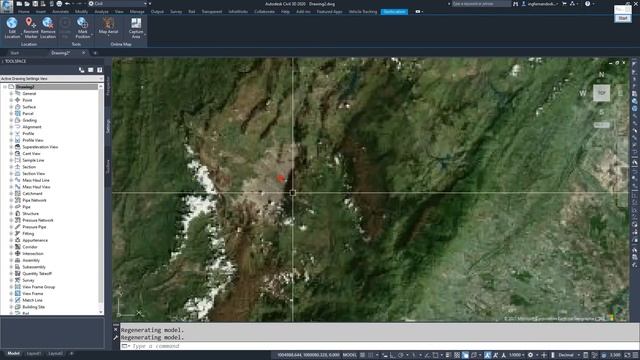This screenshot has height=360, width=640.
Task: Open the Active Drawing Settings View dropdown
Action: click(x=52, y=78)
